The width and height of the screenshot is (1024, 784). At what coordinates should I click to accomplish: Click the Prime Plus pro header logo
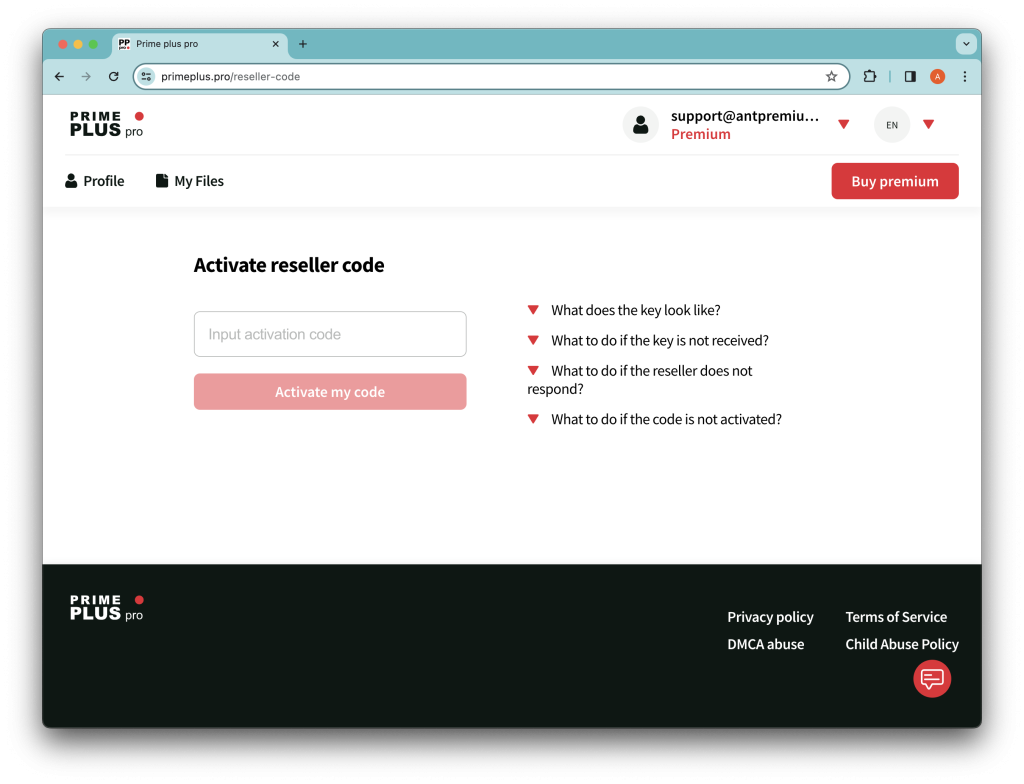(x=106, y=124)
